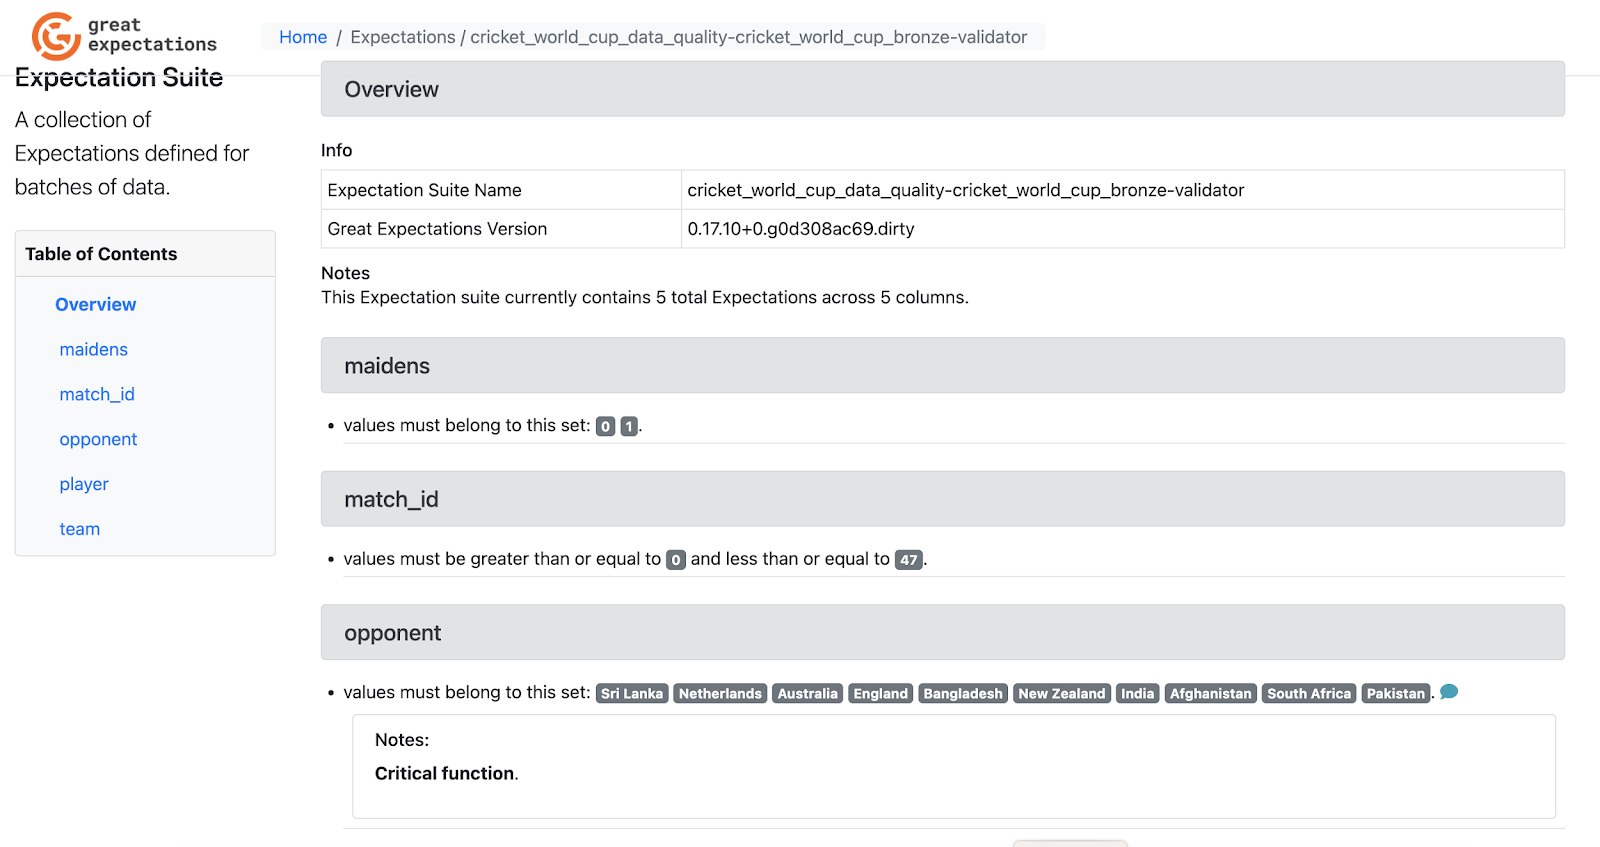Jump to player in table of contents
Image resolution: width=1600 pixels, height=847 pixels.
(x=84, y=484)
